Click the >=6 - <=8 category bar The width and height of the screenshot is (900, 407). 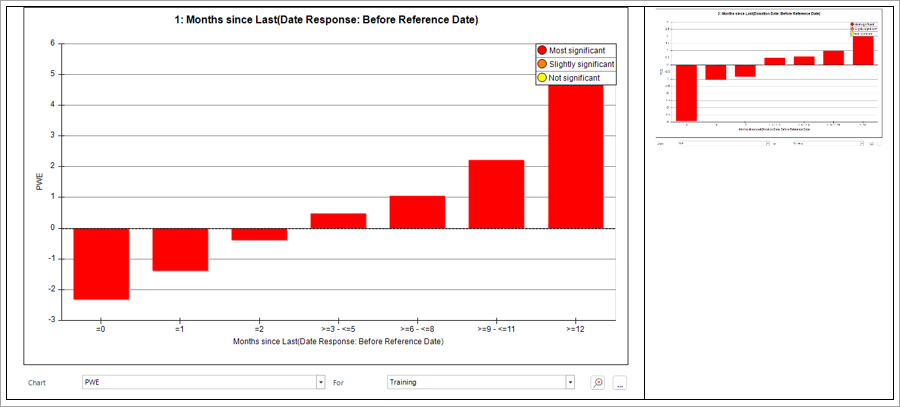coord(417,212)
